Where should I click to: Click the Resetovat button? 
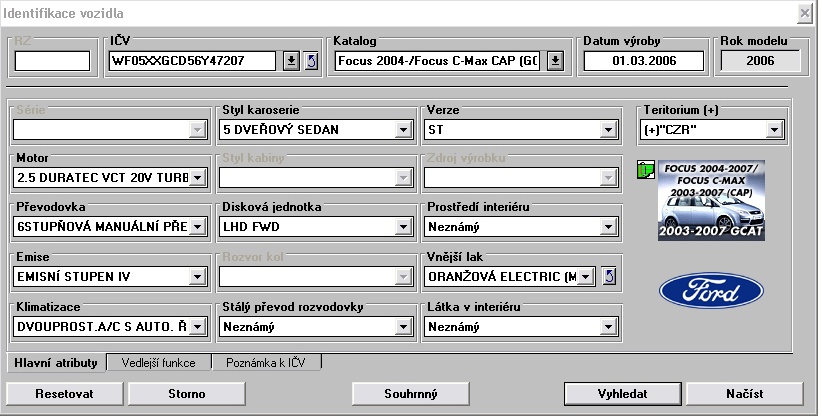(64, 393)
